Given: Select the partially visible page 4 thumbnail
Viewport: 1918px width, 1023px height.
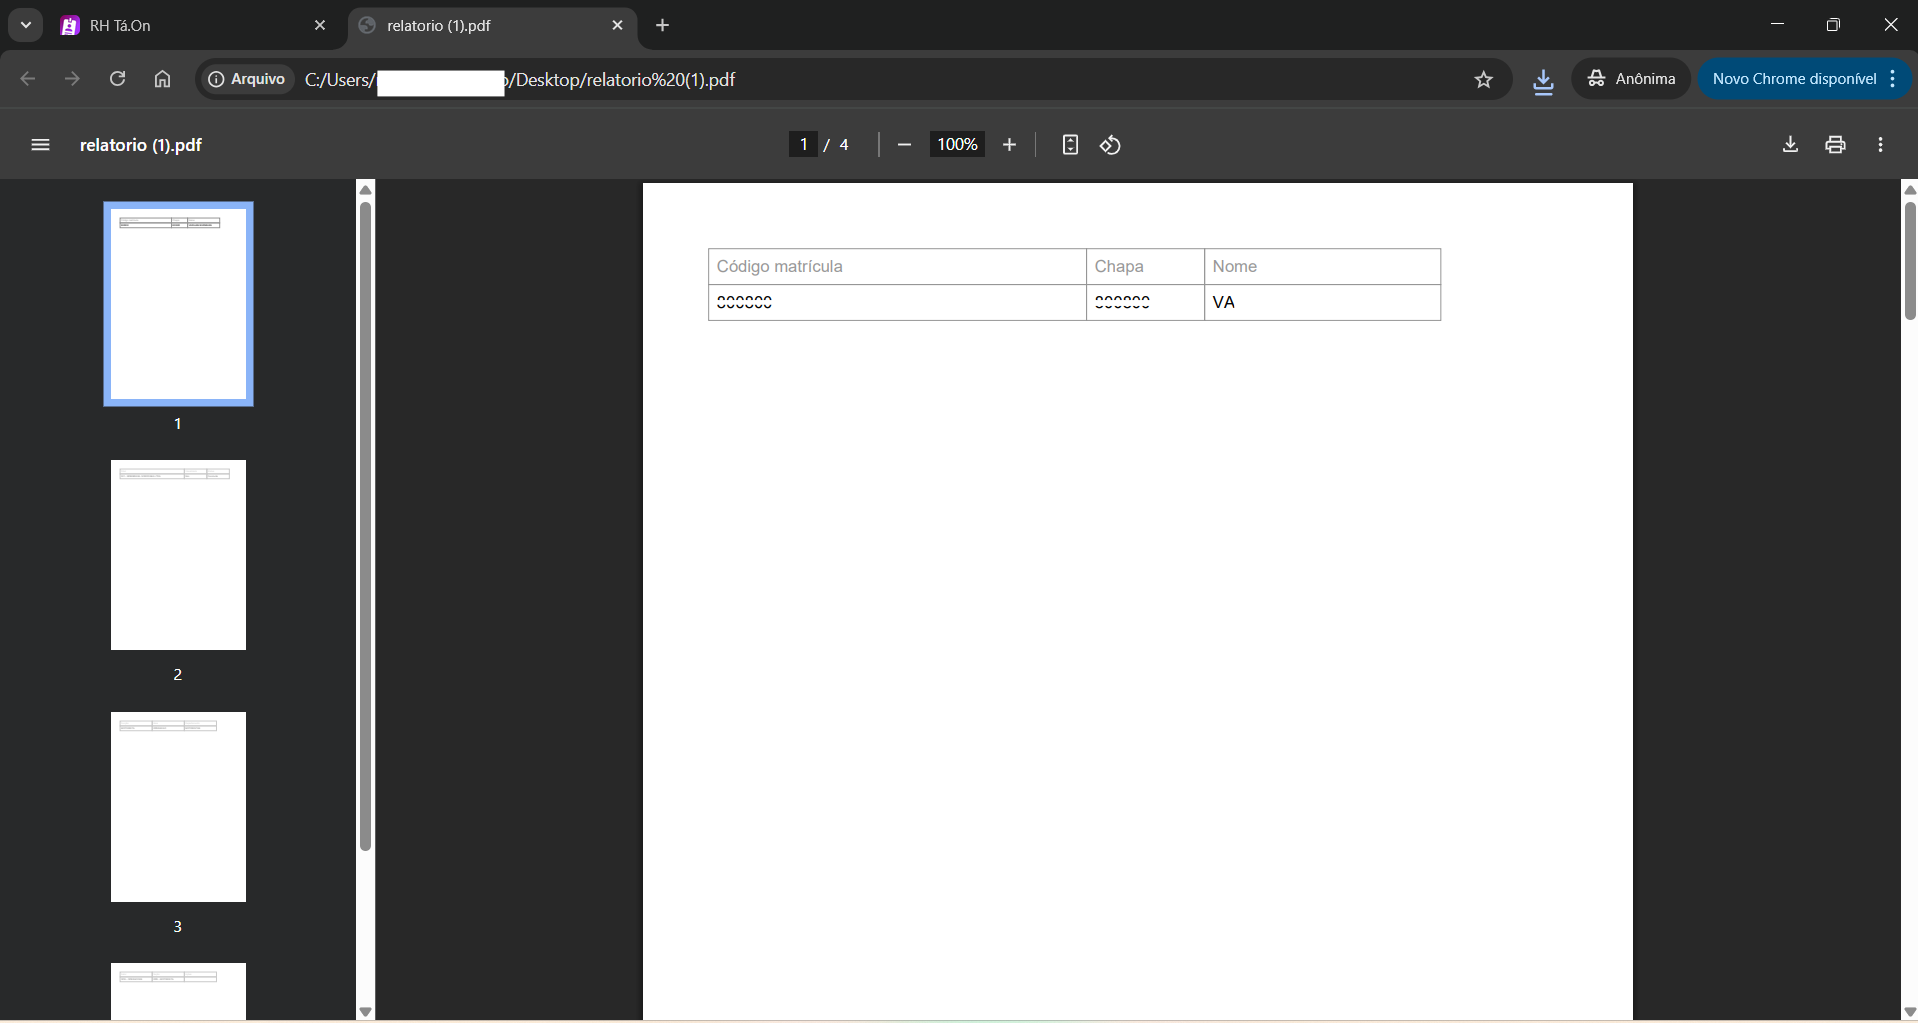Looking at the screenshot, I should 178,991.
